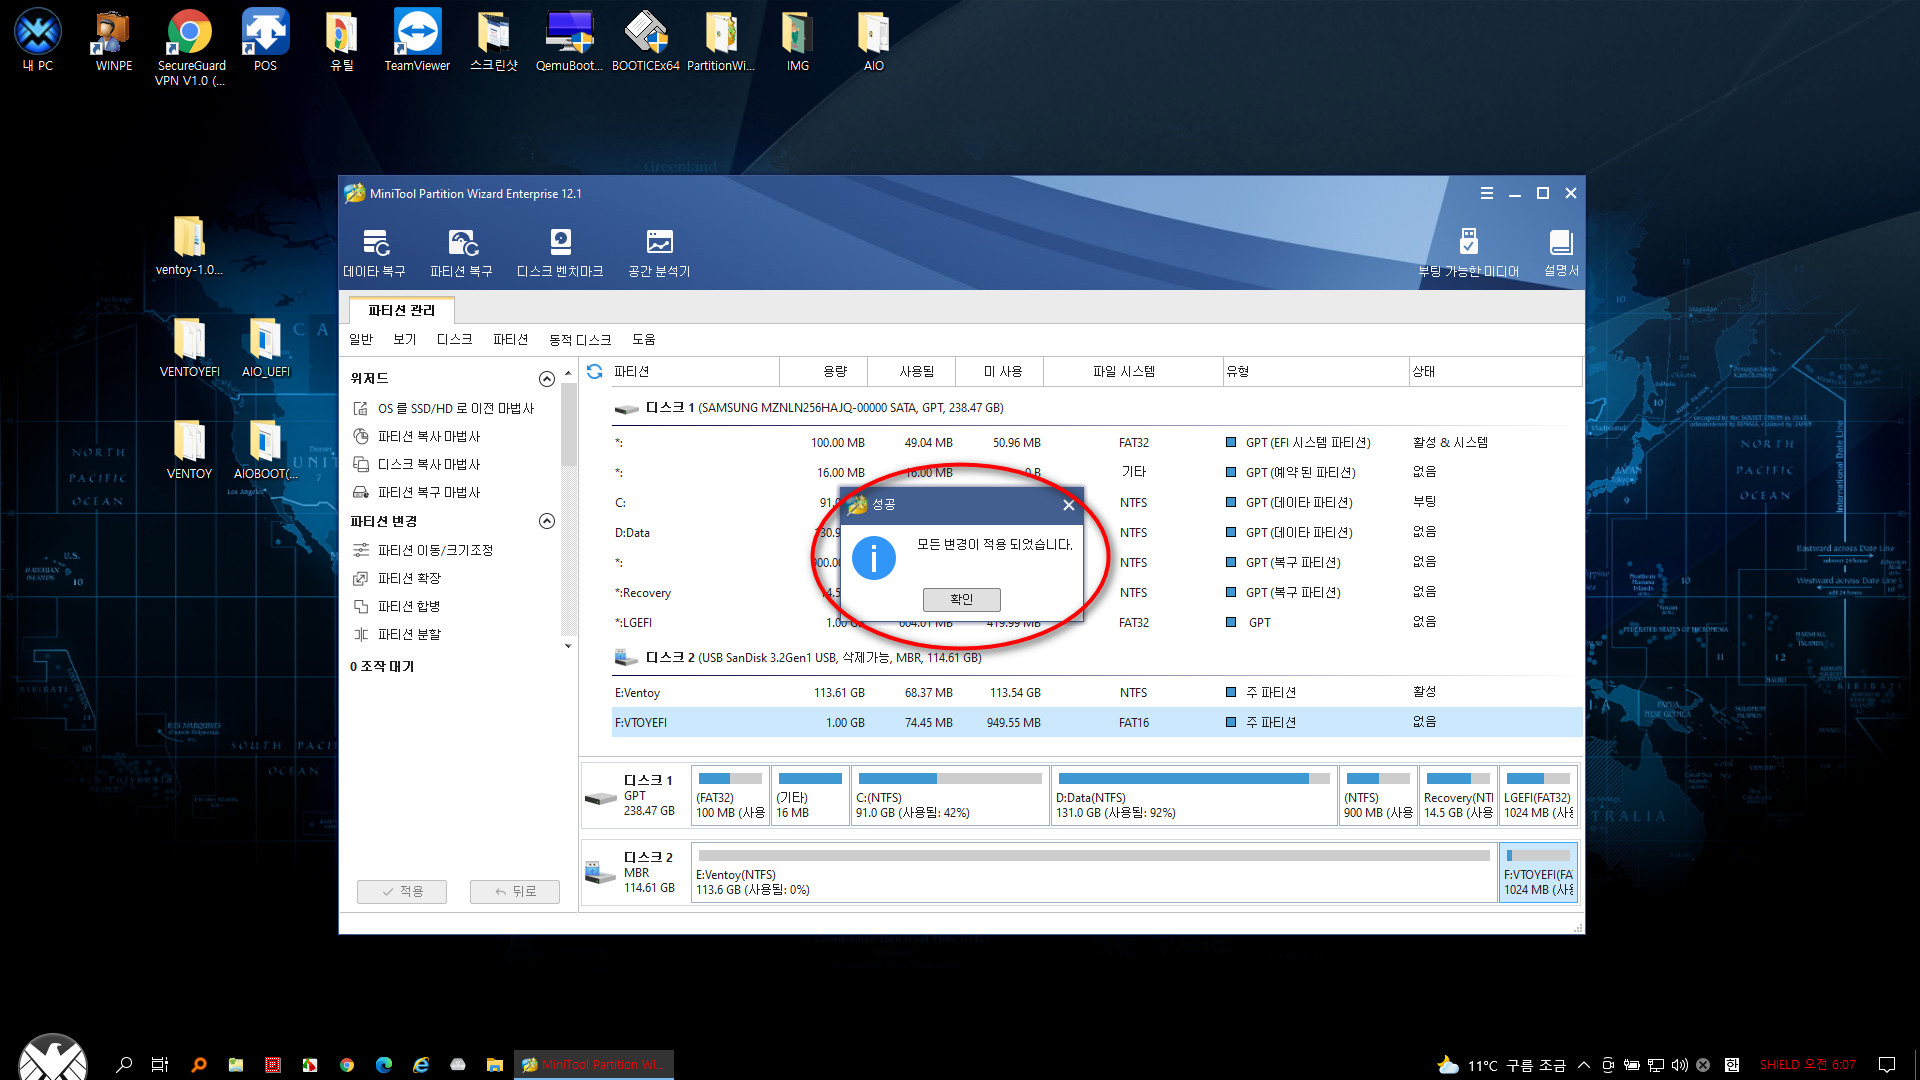This screenshot has height=1080, width=1920.
Task: Open 데이타 복구 tool in toolbar
Action: [x=374, y=253]
